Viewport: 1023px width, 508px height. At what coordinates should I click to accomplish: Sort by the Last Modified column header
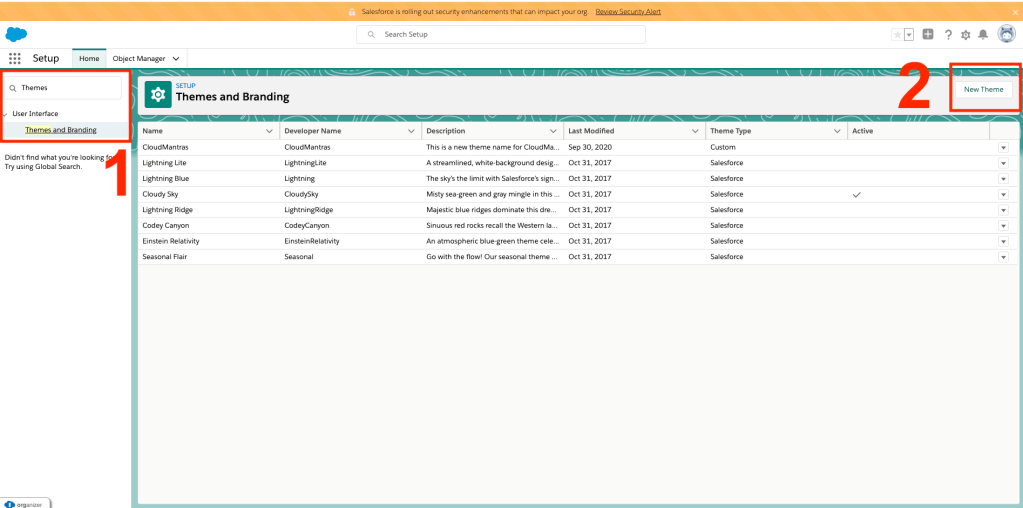coord(591,131)
